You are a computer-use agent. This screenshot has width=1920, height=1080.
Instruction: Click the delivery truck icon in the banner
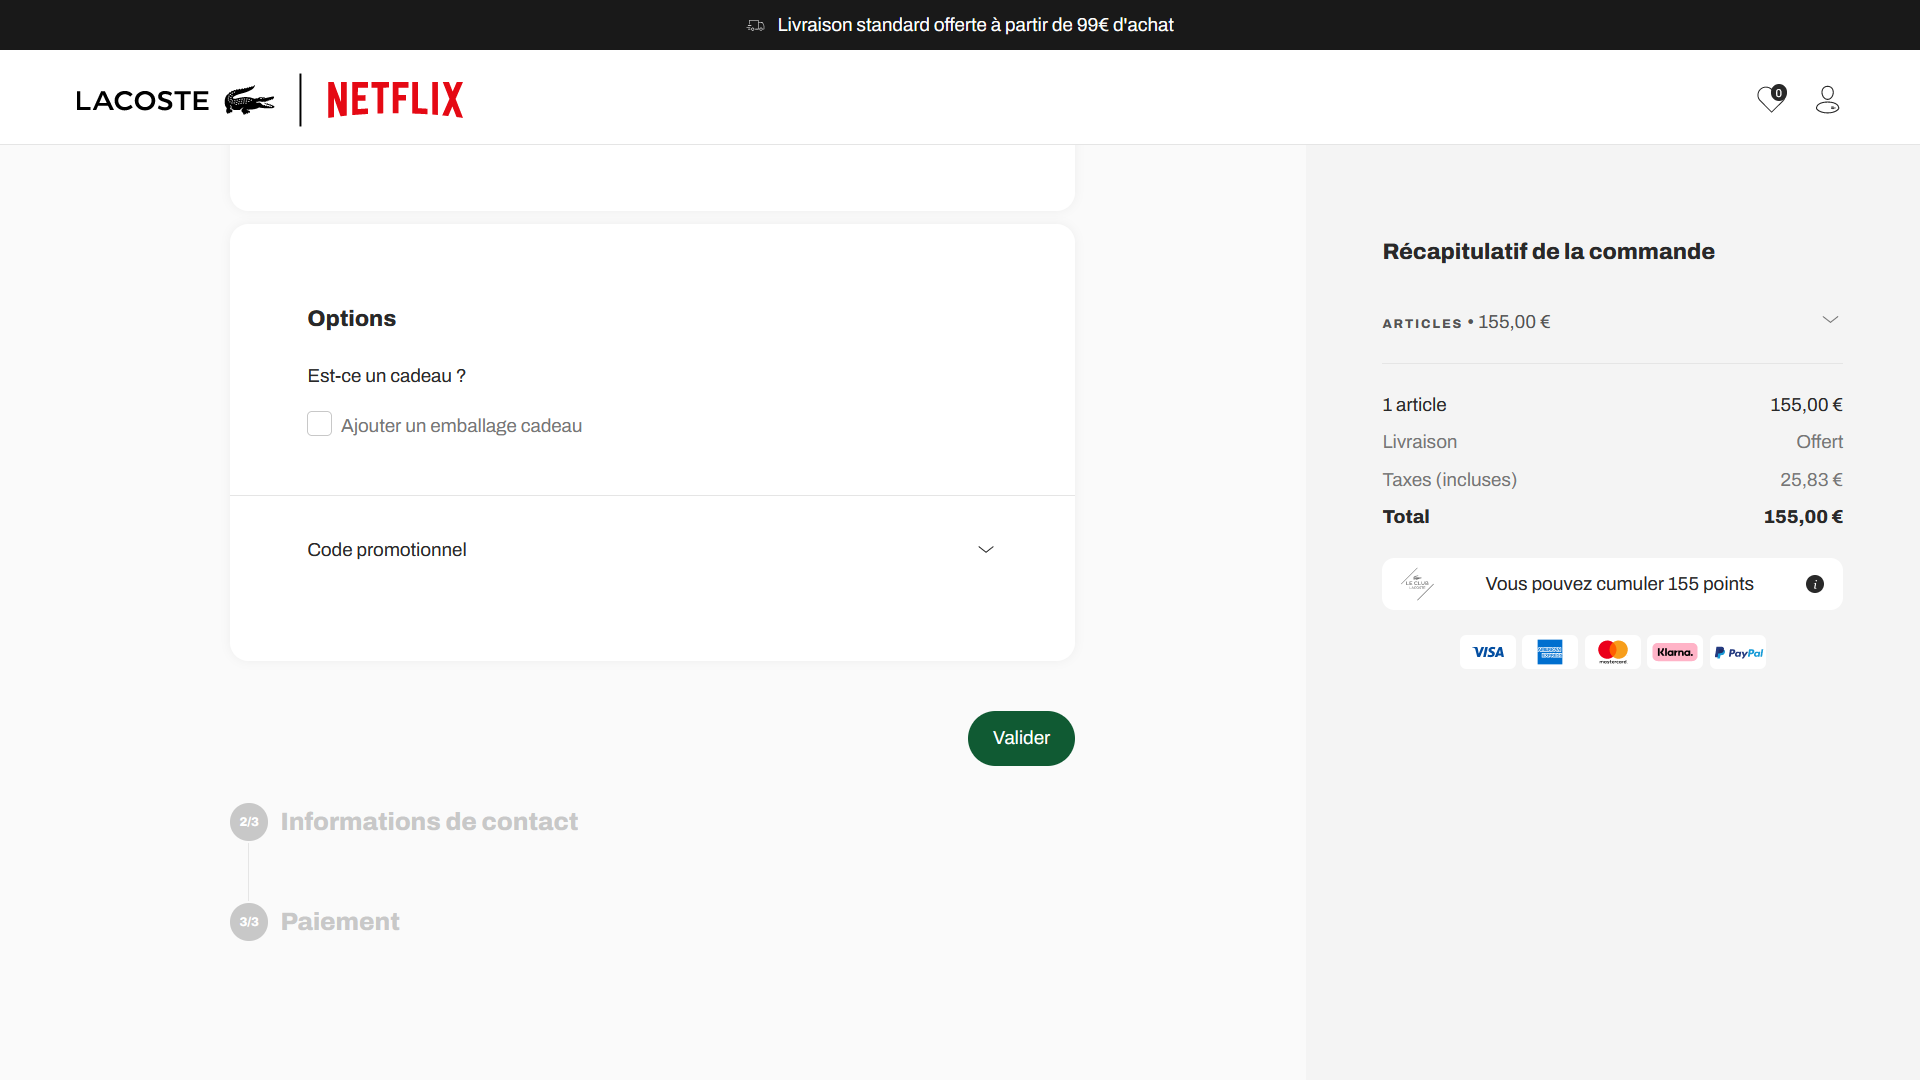point(756,25)
